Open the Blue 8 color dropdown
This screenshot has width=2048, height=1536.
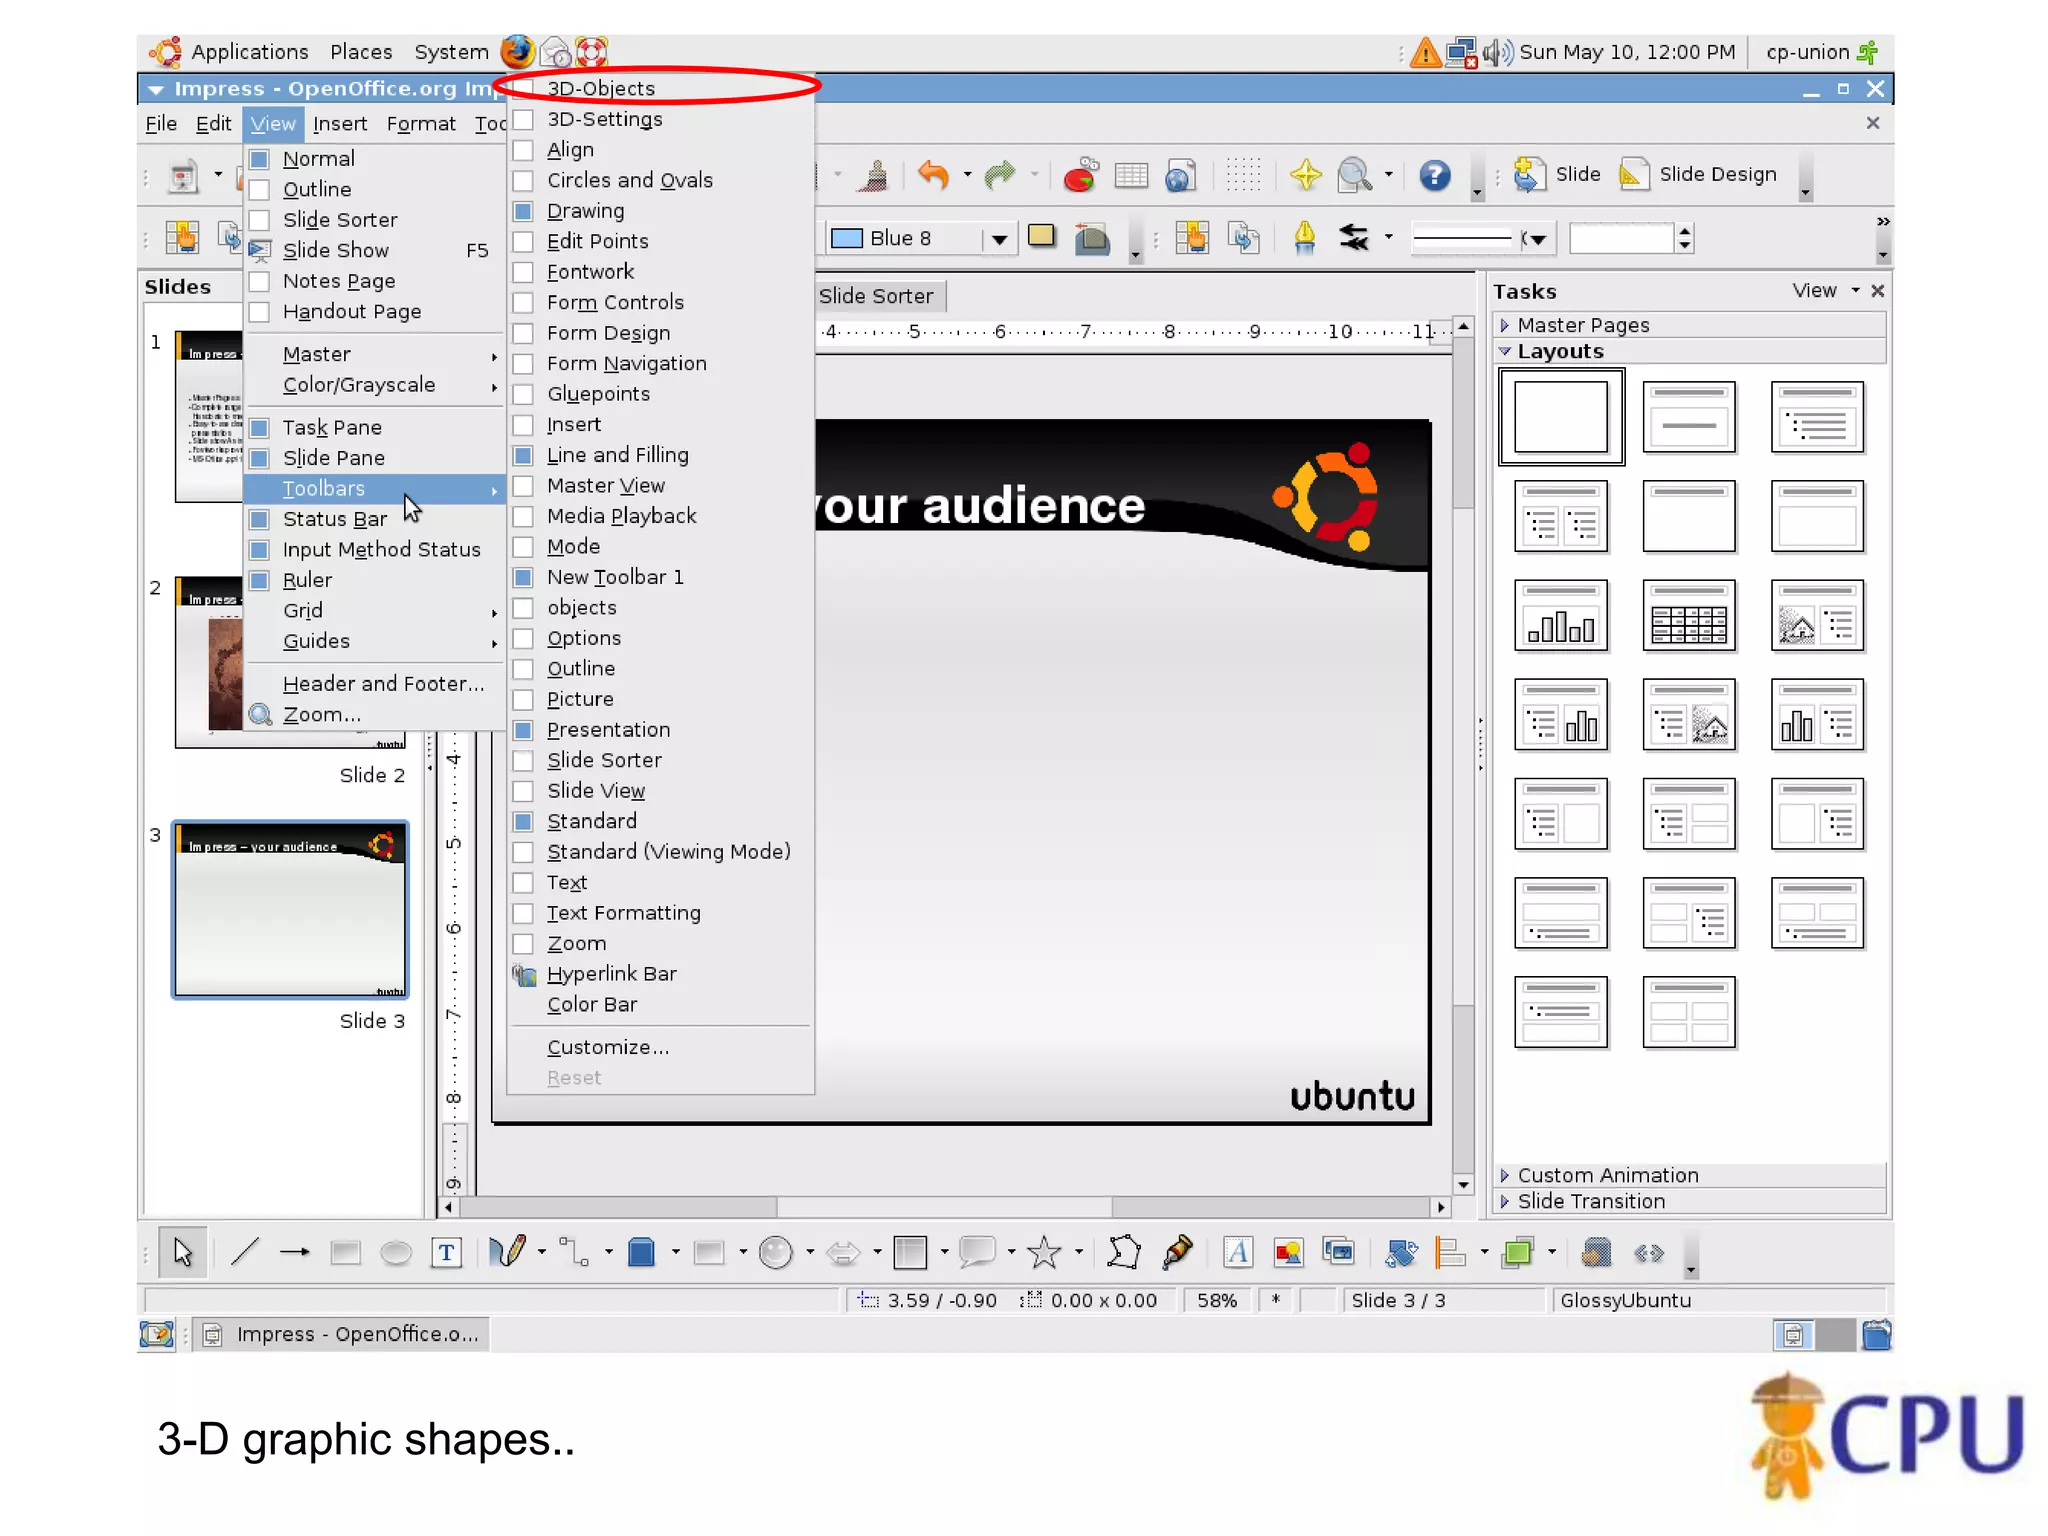click(x=998, y=238)
